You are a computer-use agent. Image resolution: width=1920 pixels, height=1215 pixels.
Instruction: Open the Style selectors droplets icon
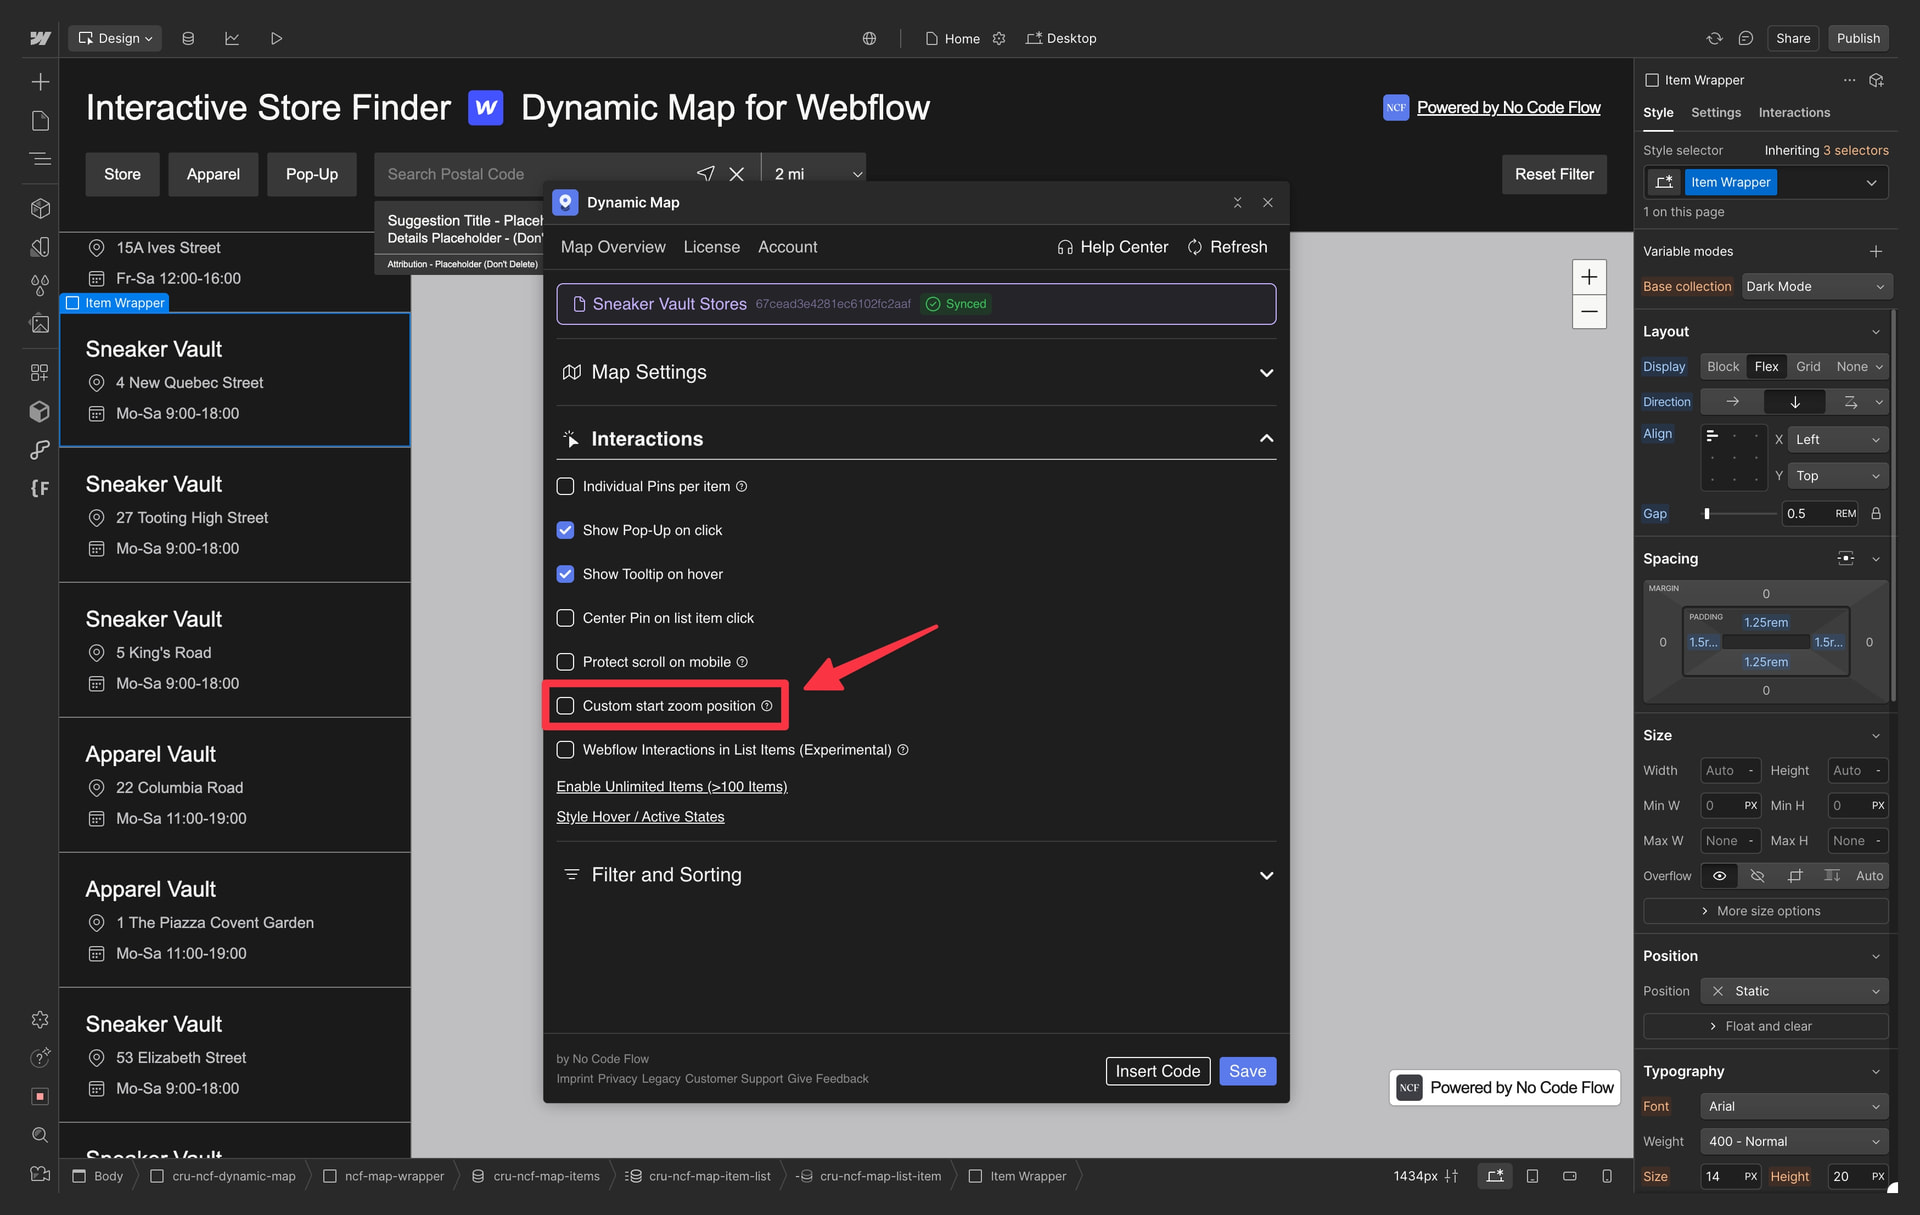(x=40, y=286)
